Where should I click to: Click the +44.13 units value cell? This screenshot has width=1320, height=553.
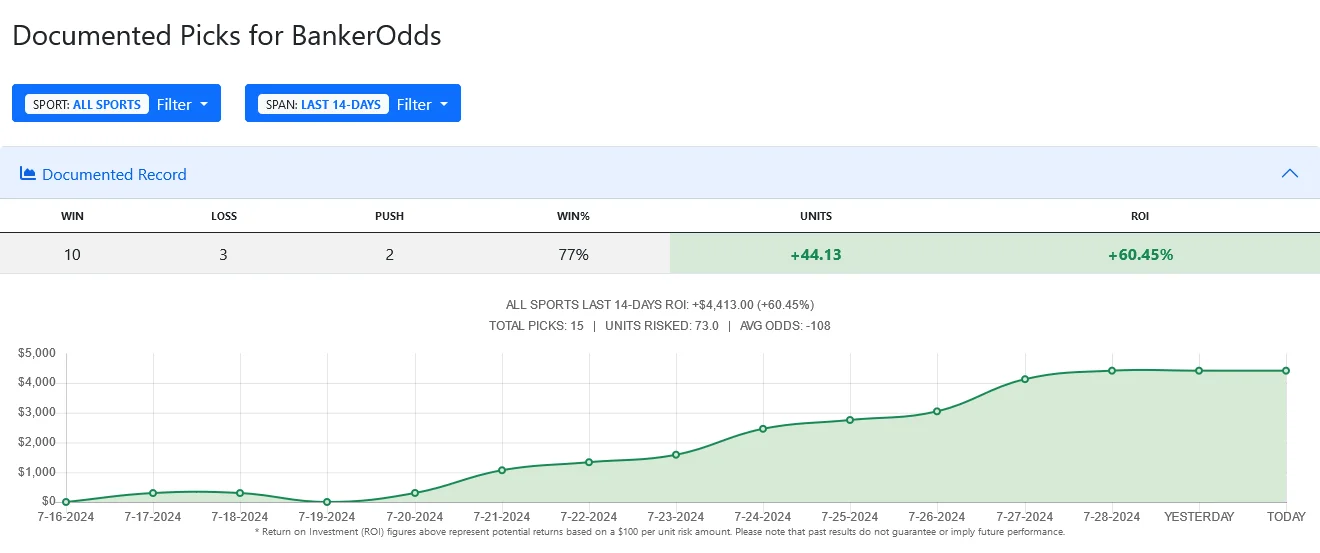pyautogui.click(x=816, y=254)
